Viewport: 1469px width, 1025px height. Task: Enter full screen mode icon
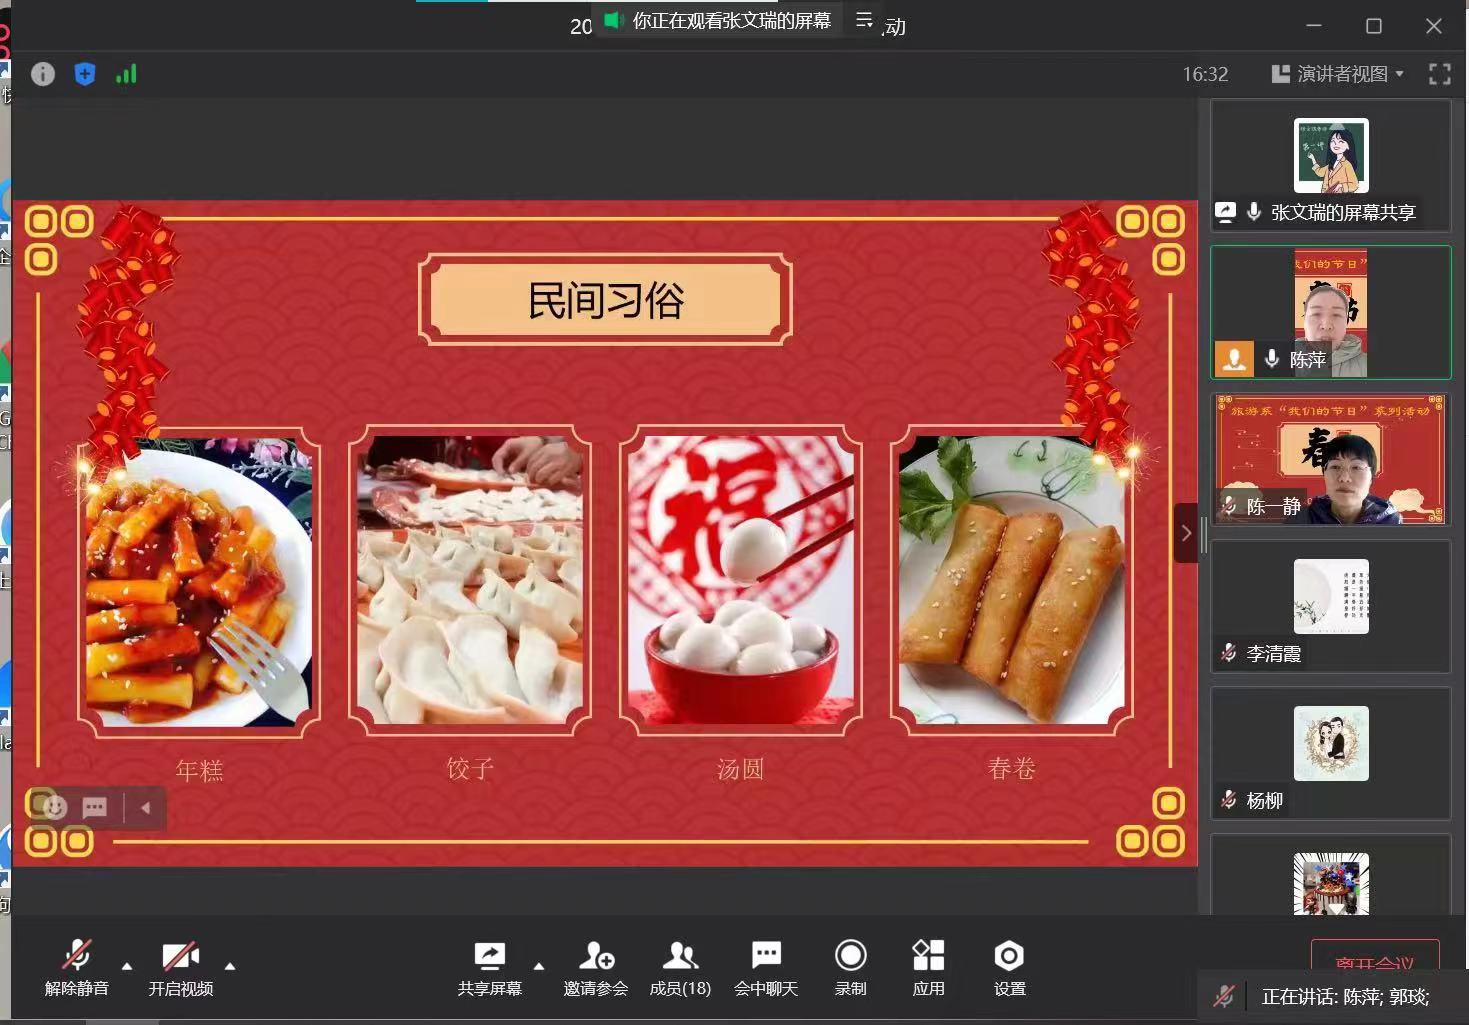[x=1439, y=74]
